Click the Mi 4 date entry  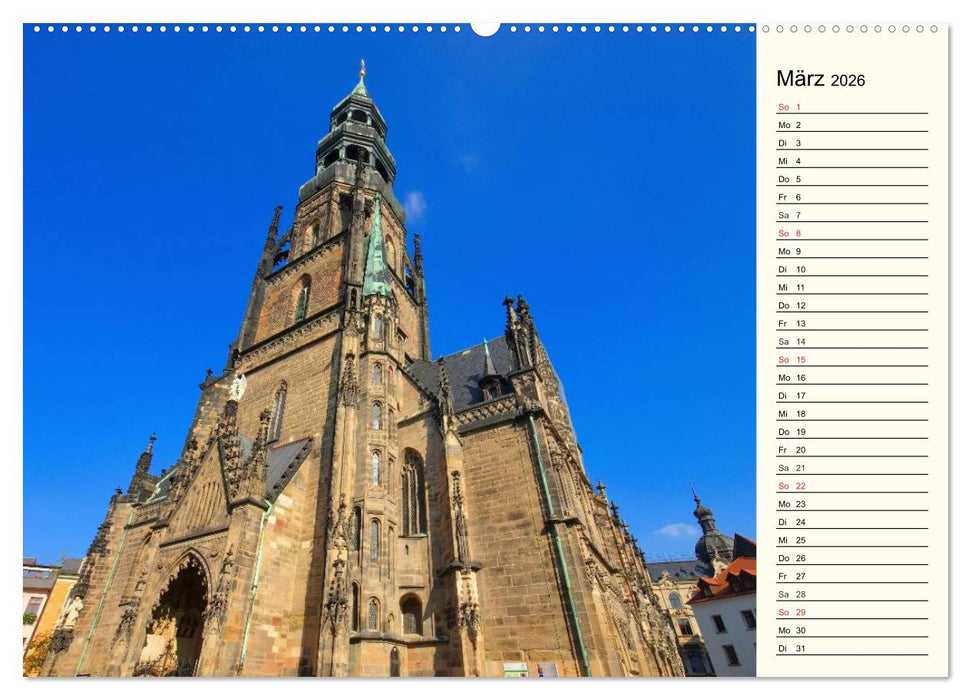[790, 159]
